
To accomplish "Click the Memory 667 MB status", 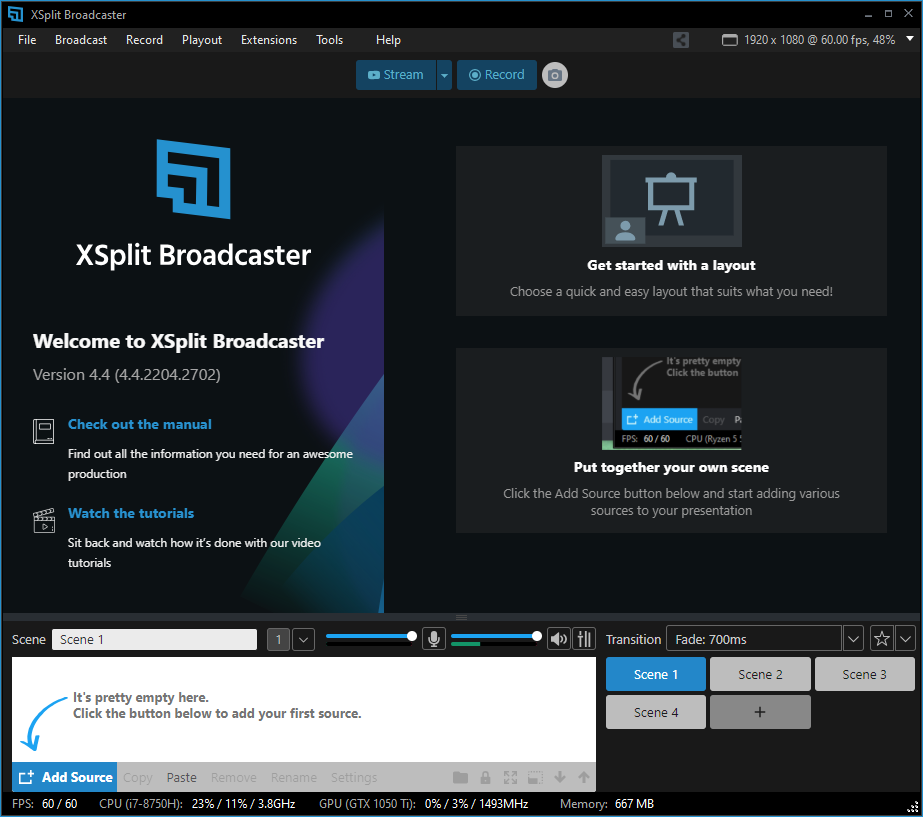I will tap(607, 804).
